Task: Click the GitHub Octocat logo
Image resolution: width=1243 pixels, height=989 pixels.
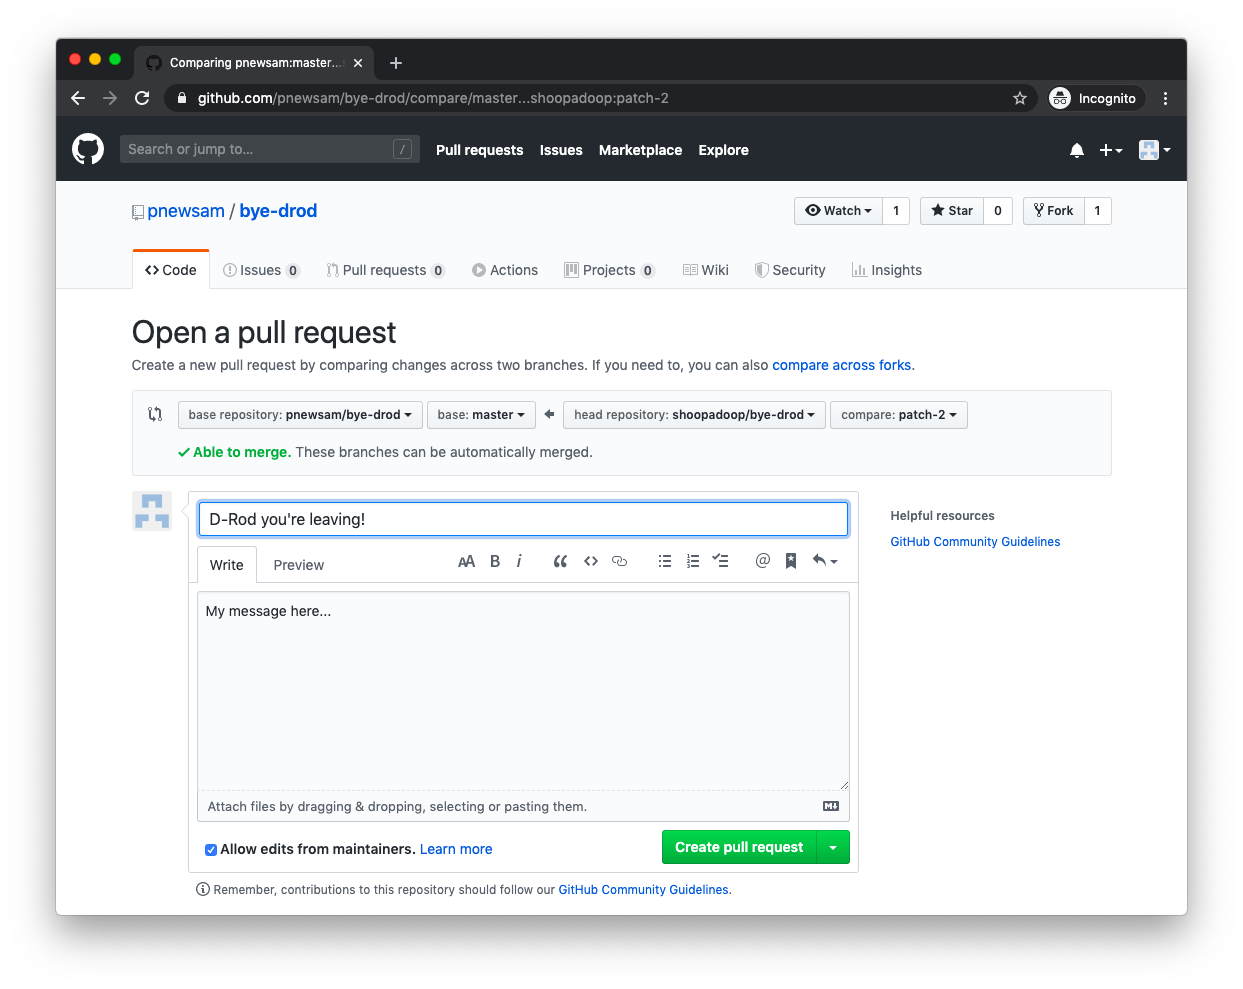Action: [x=88, y=149]
